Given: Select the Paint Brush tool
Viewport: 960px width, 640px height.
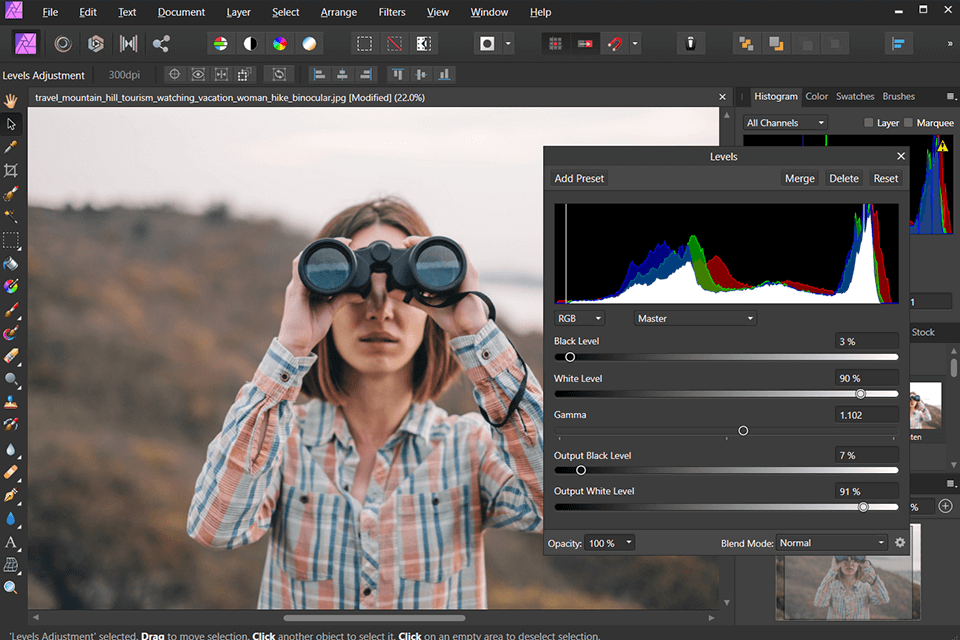Looking at the screenshot, I should point(11,310).
